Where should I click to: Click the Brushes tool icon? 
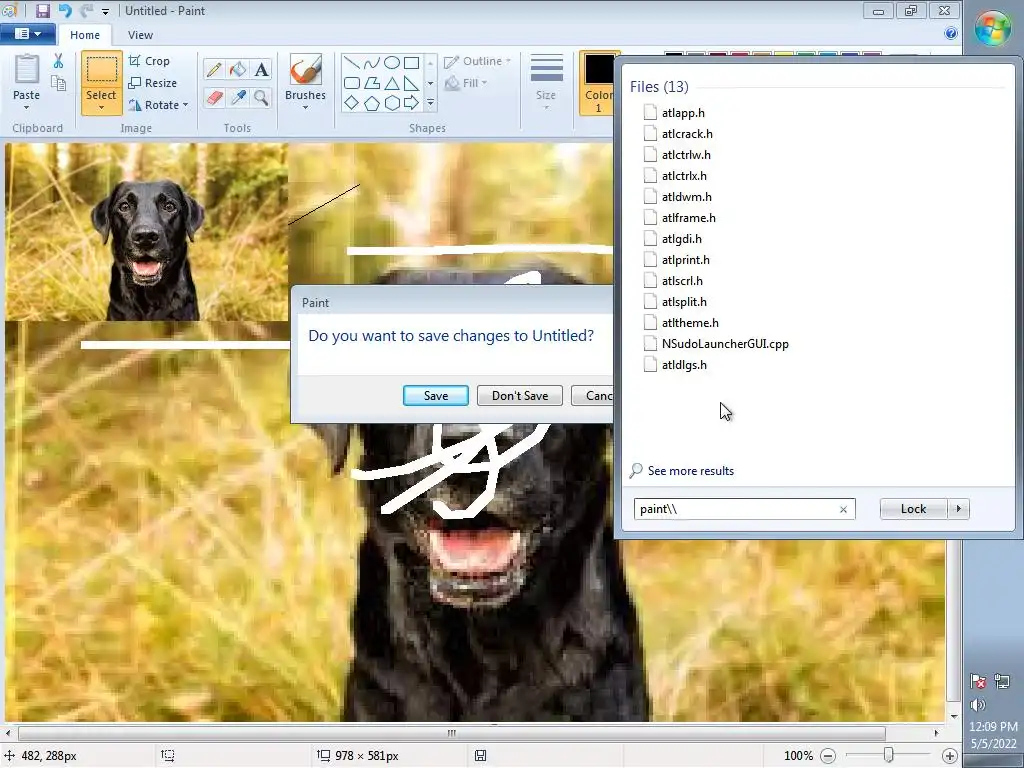point(306,70)
